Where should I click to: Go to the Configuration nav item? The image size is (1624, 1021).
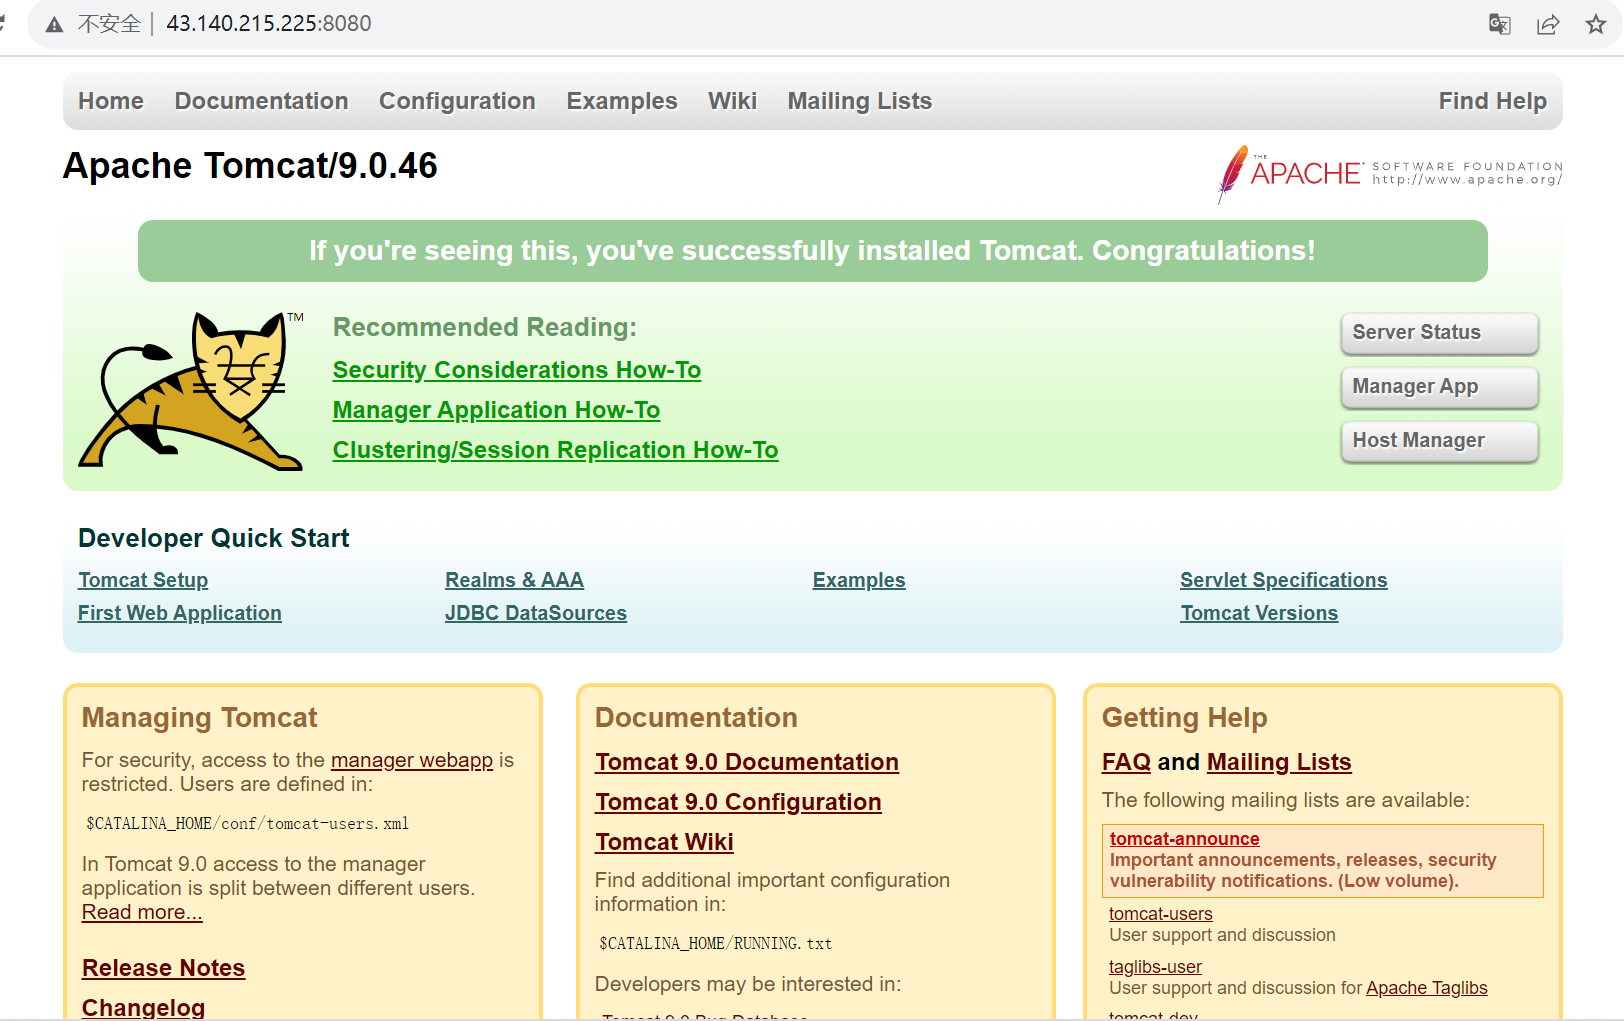coord(457,101)
